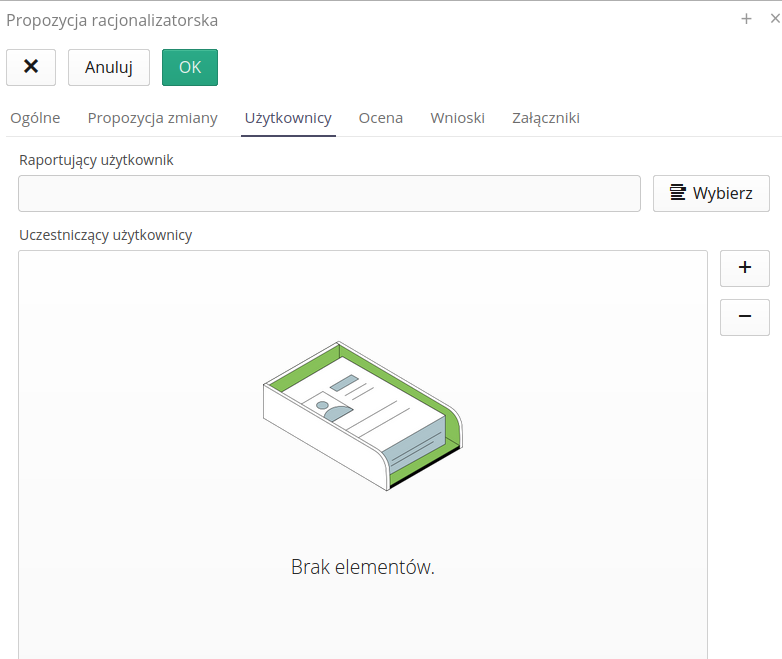Click the black X discard button
Viewport: 782px width, 659px height.
click(31, 67)
